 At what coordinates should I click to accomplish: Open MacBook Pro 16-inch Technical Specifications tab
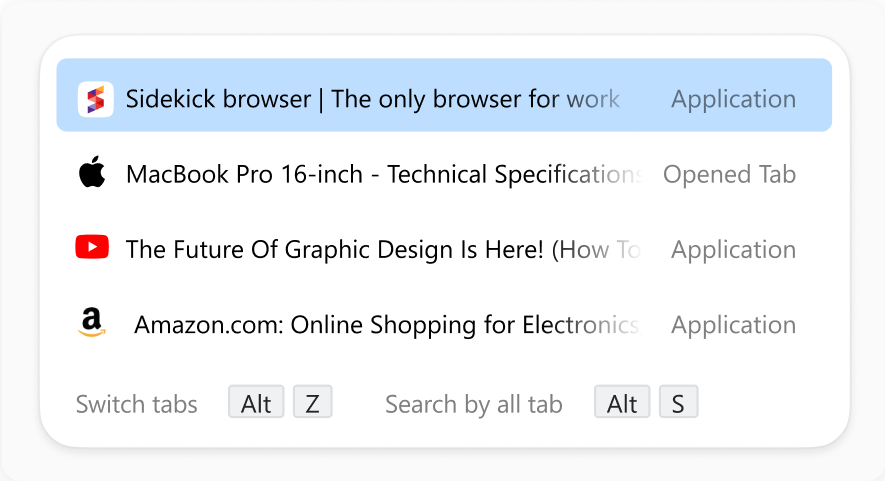[x=444, y=174]
